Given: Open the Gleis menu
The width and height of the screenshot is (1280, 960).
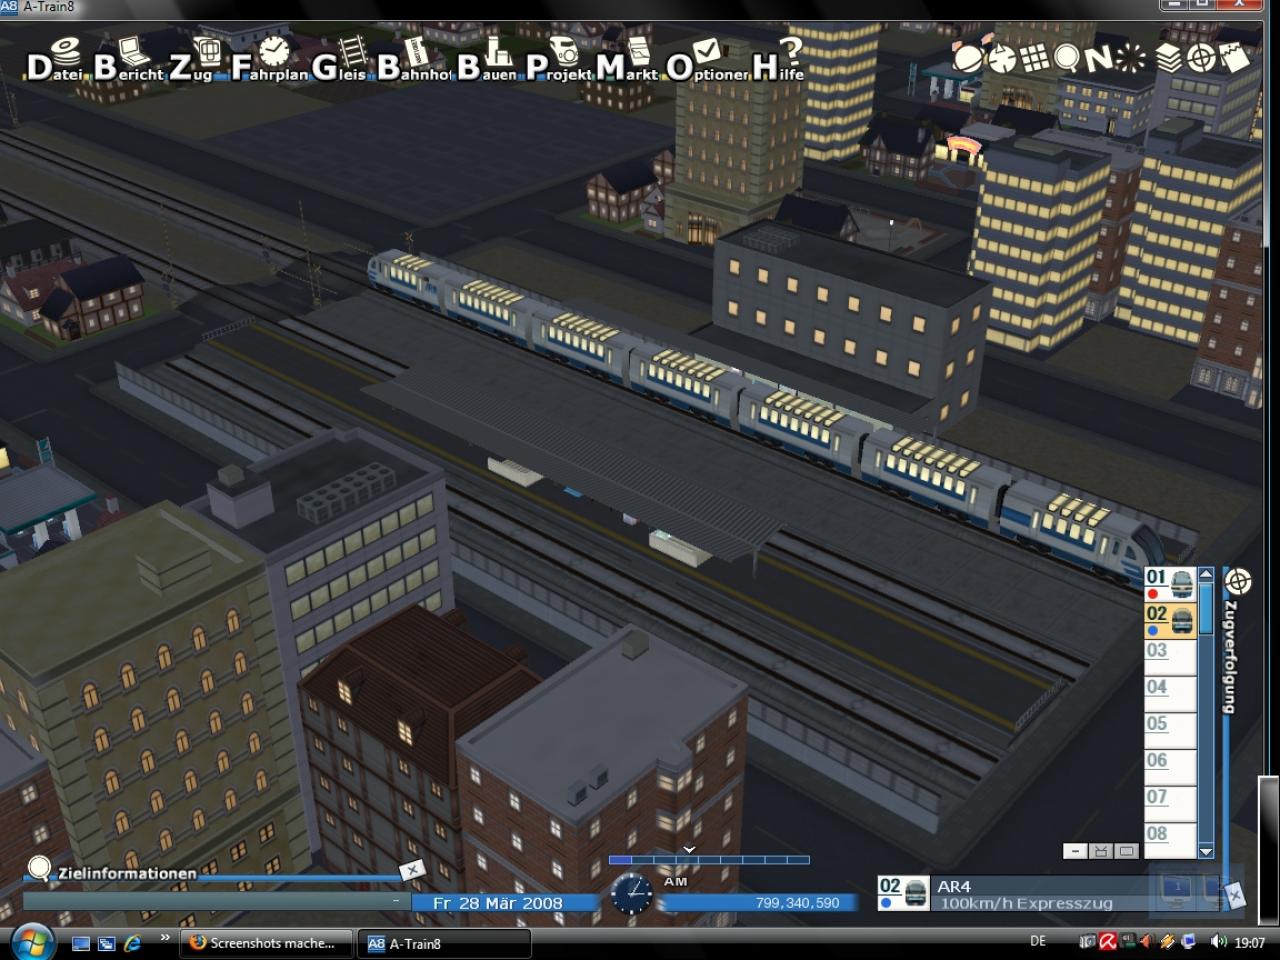Looking at the screenshot, I should (x=338, y=60).
